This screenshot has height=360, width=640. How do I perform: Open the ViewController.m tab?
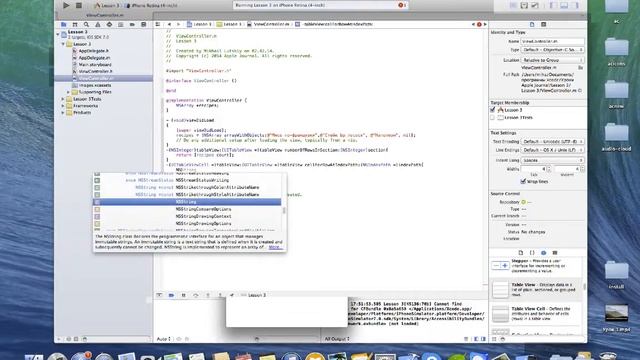pyautogui.click(x=104, y=15)
